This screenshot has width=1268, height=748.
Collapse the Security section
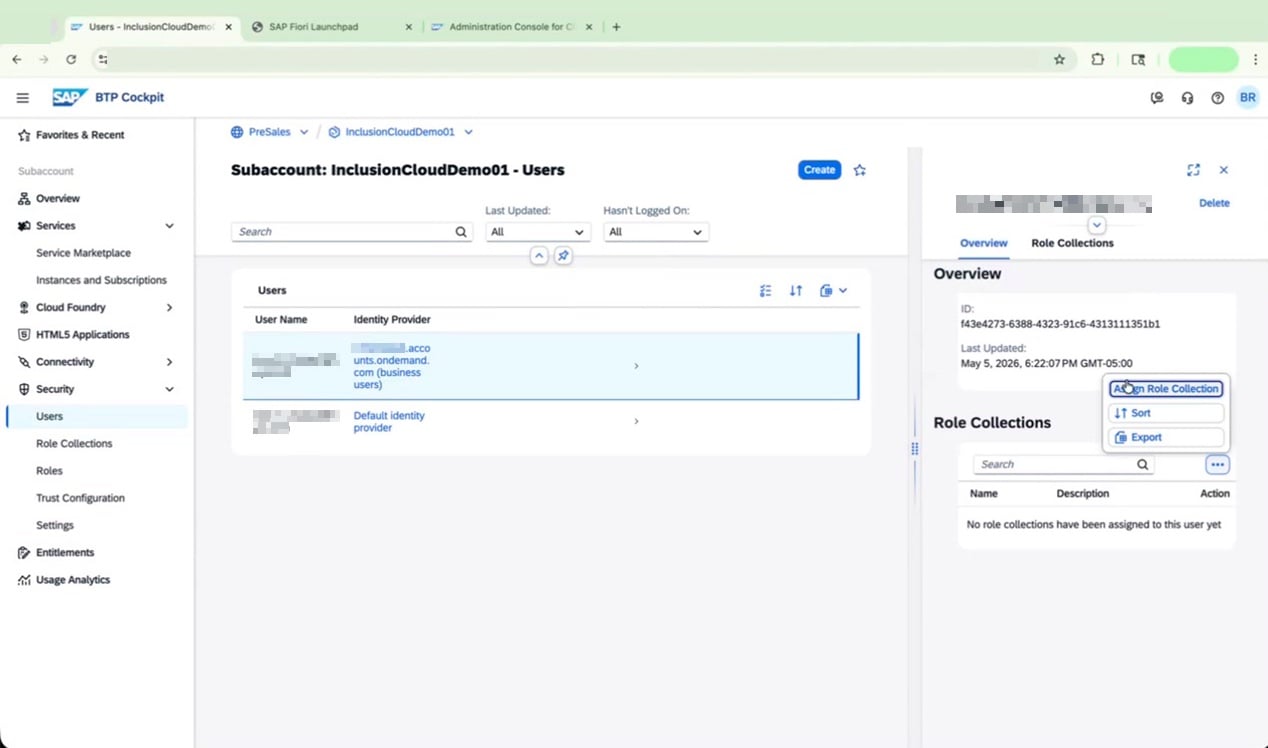(169, 389)
